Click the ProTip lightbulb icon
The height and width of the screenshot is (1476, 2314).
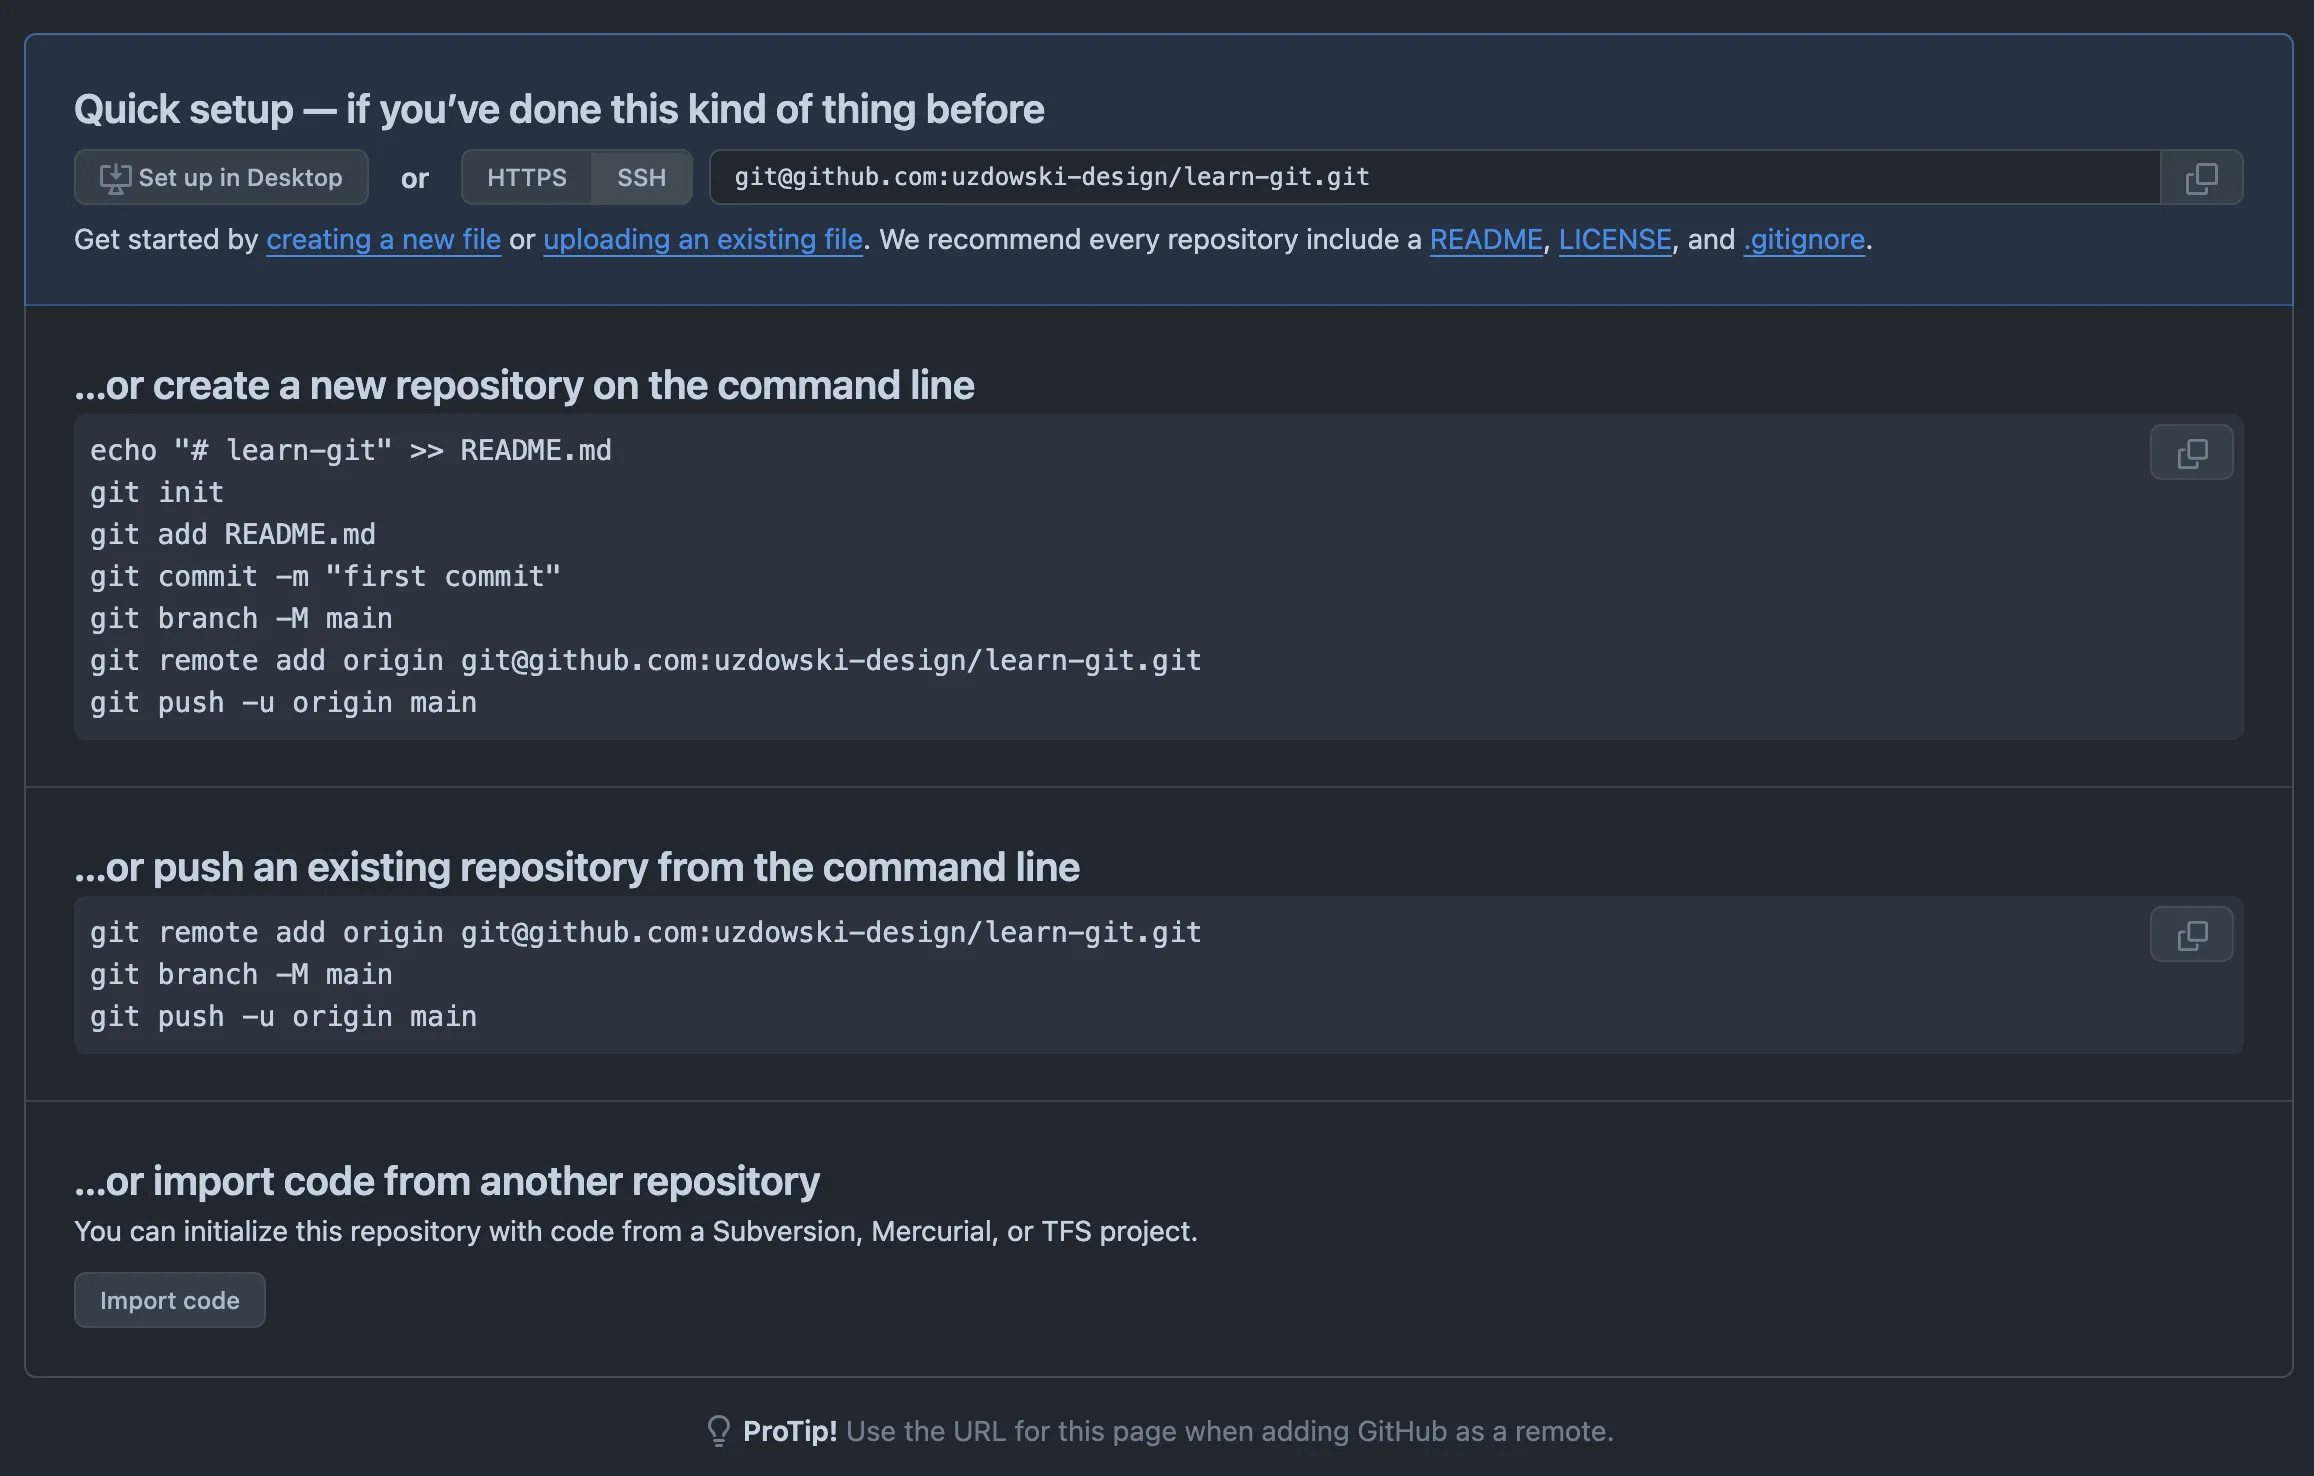point(718,1431)
